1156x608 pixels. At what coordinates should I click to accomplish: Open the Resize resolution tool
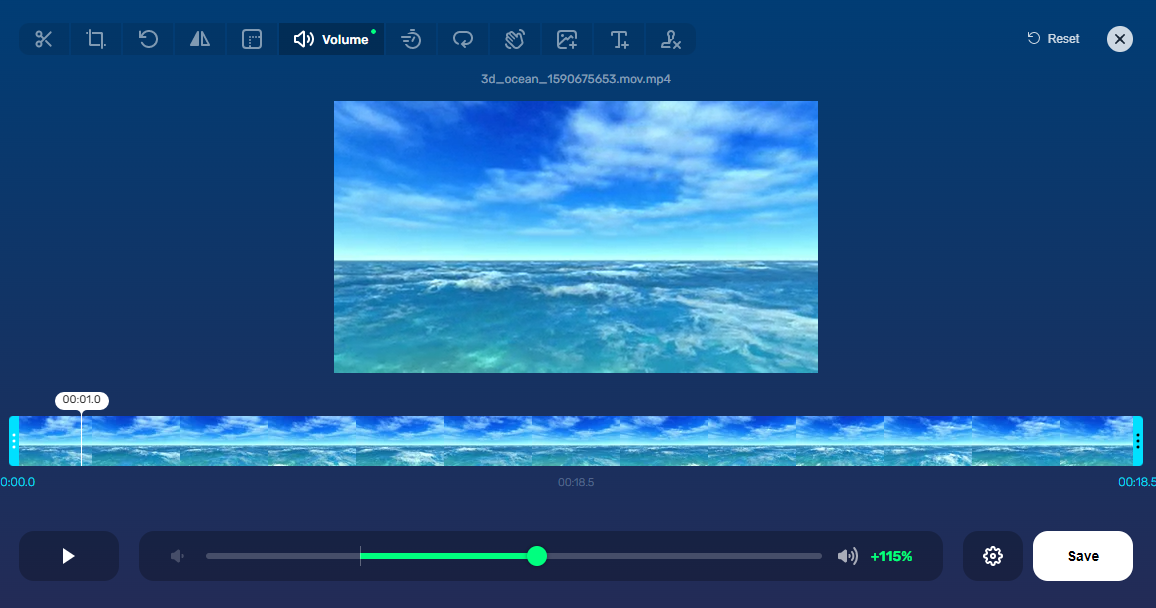[x=252, y=39]
